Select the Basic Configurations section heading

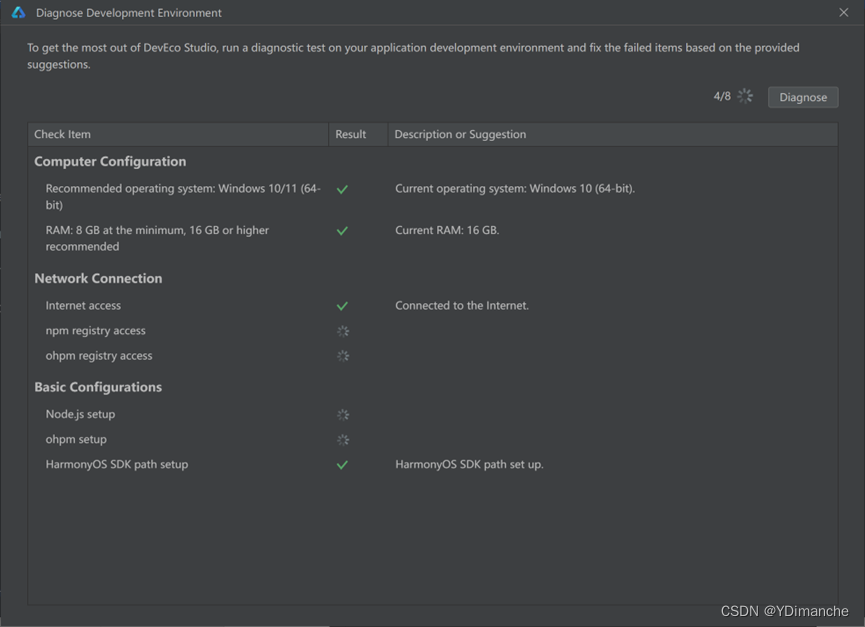pyautogui.click(x=98, y=387)
